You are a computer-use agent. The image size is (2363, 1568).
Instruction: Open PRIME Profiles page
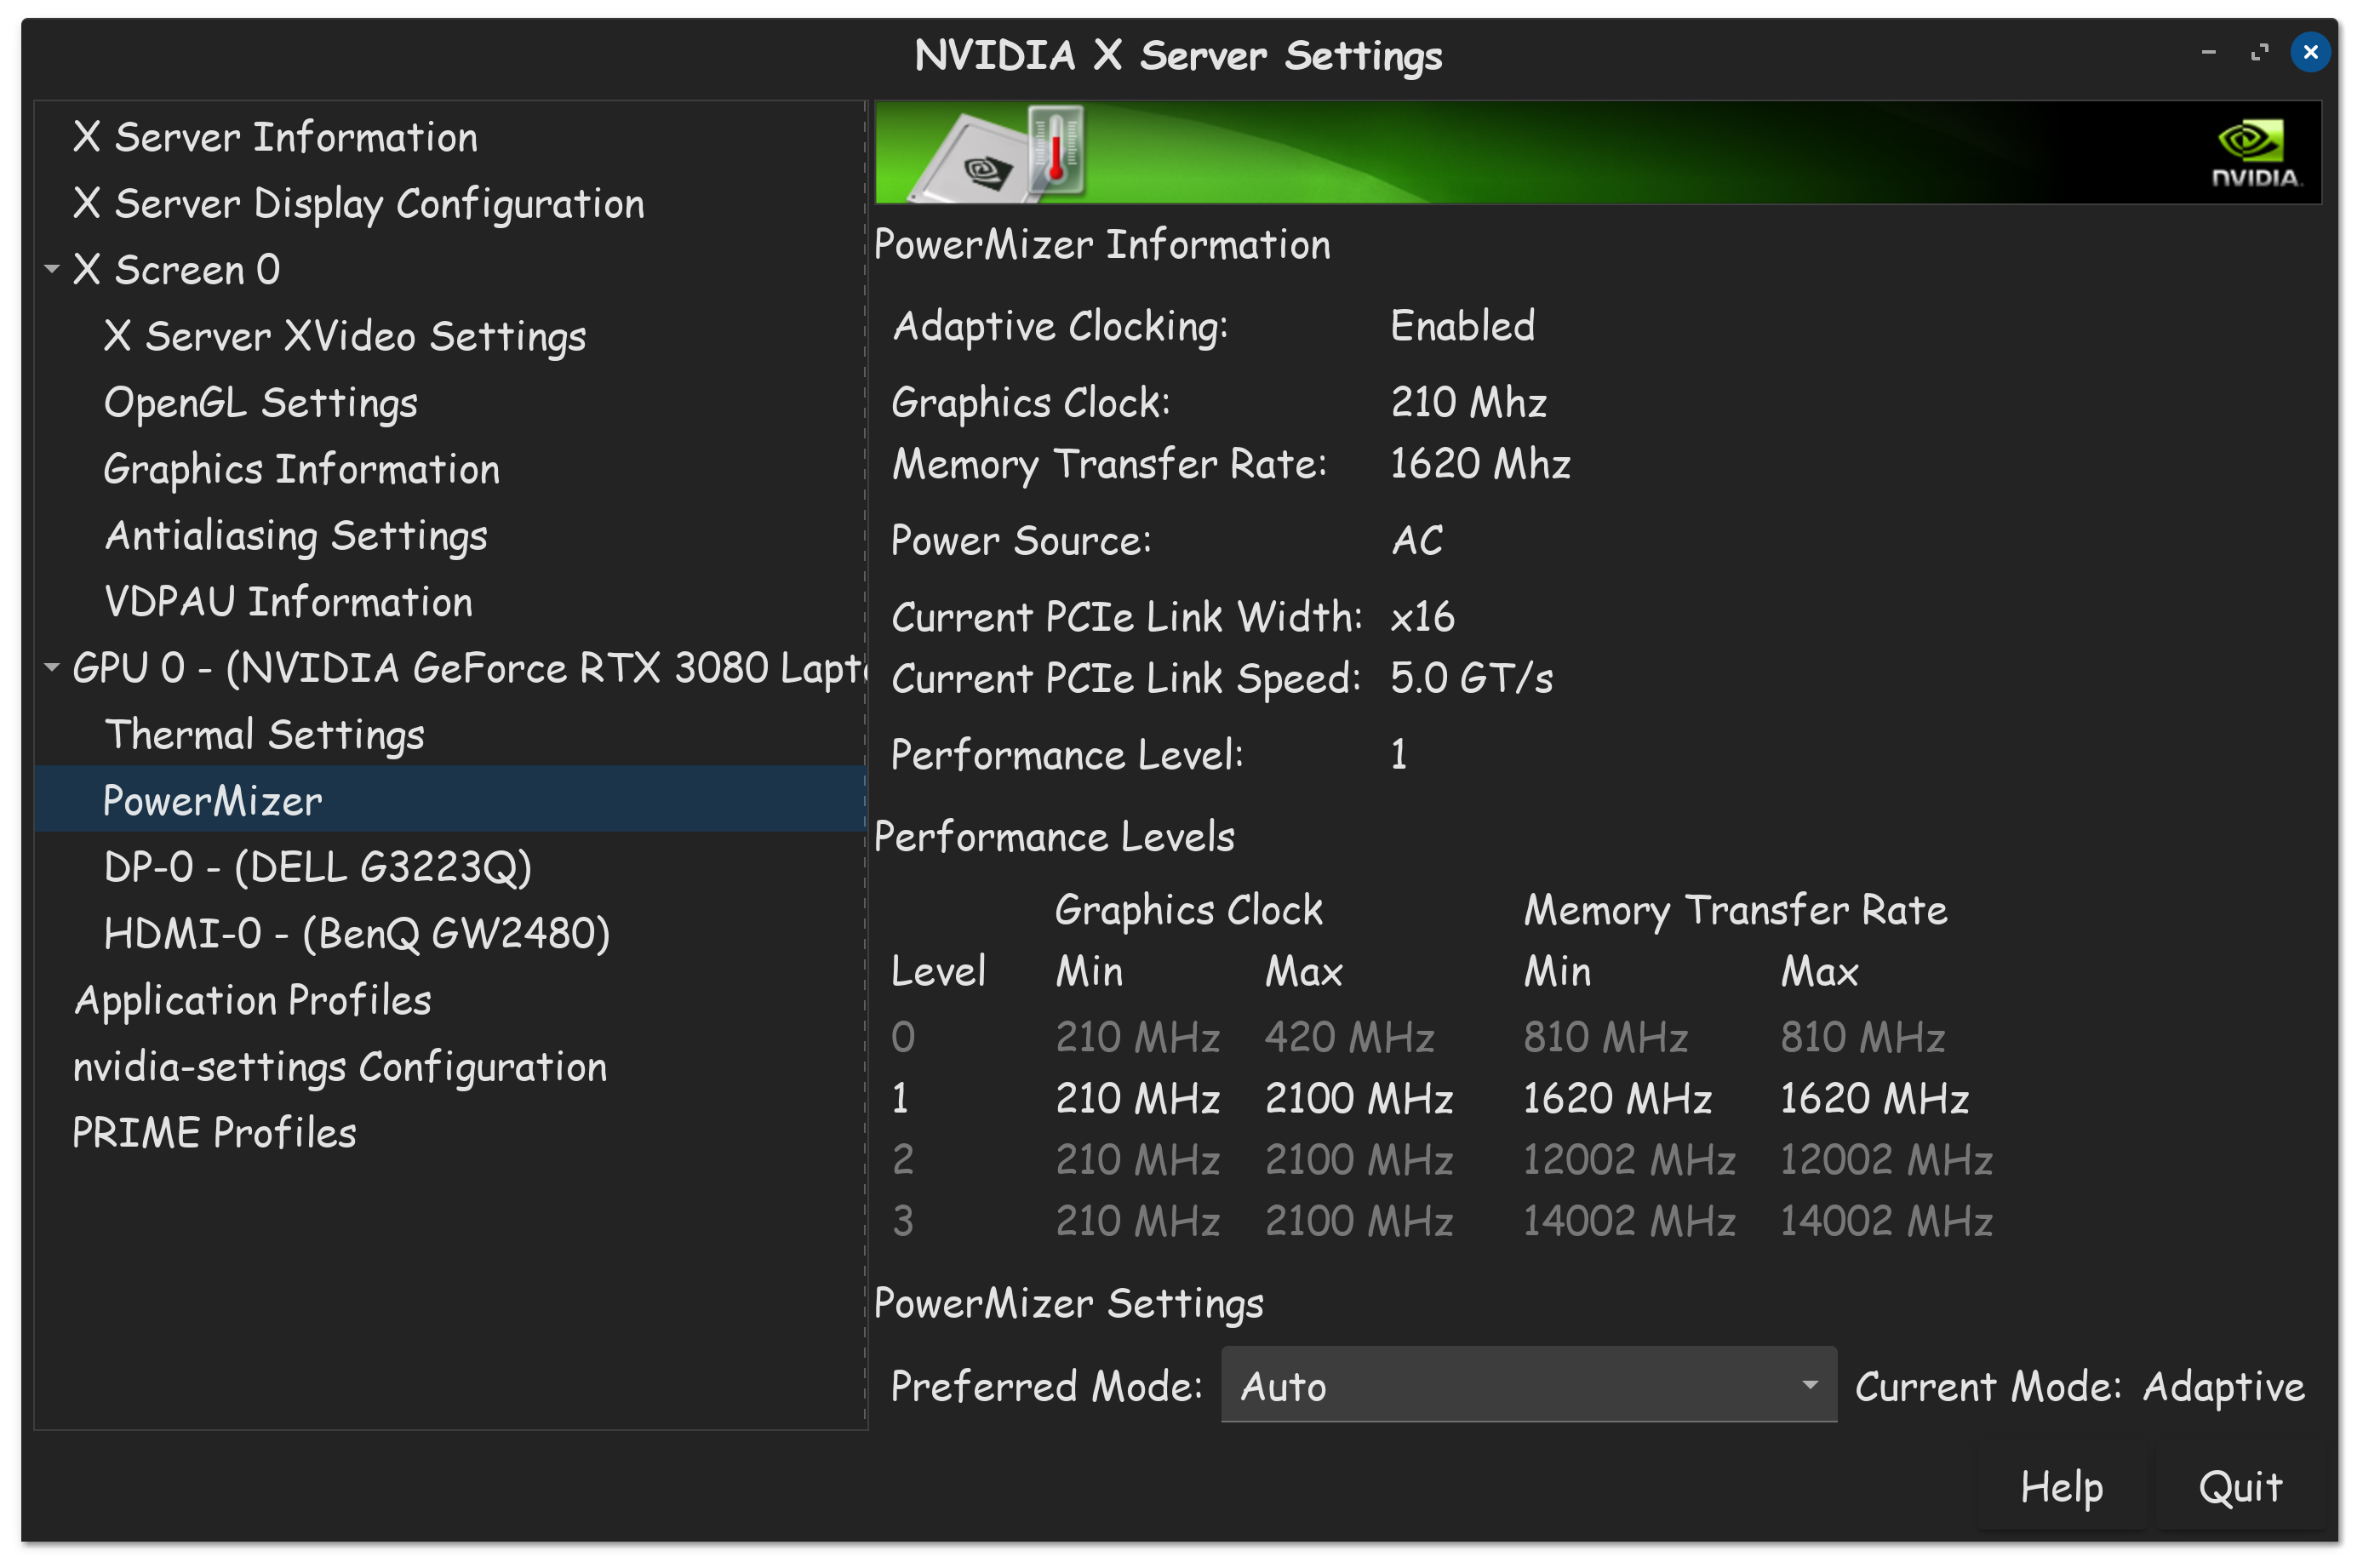point(214,1133)
